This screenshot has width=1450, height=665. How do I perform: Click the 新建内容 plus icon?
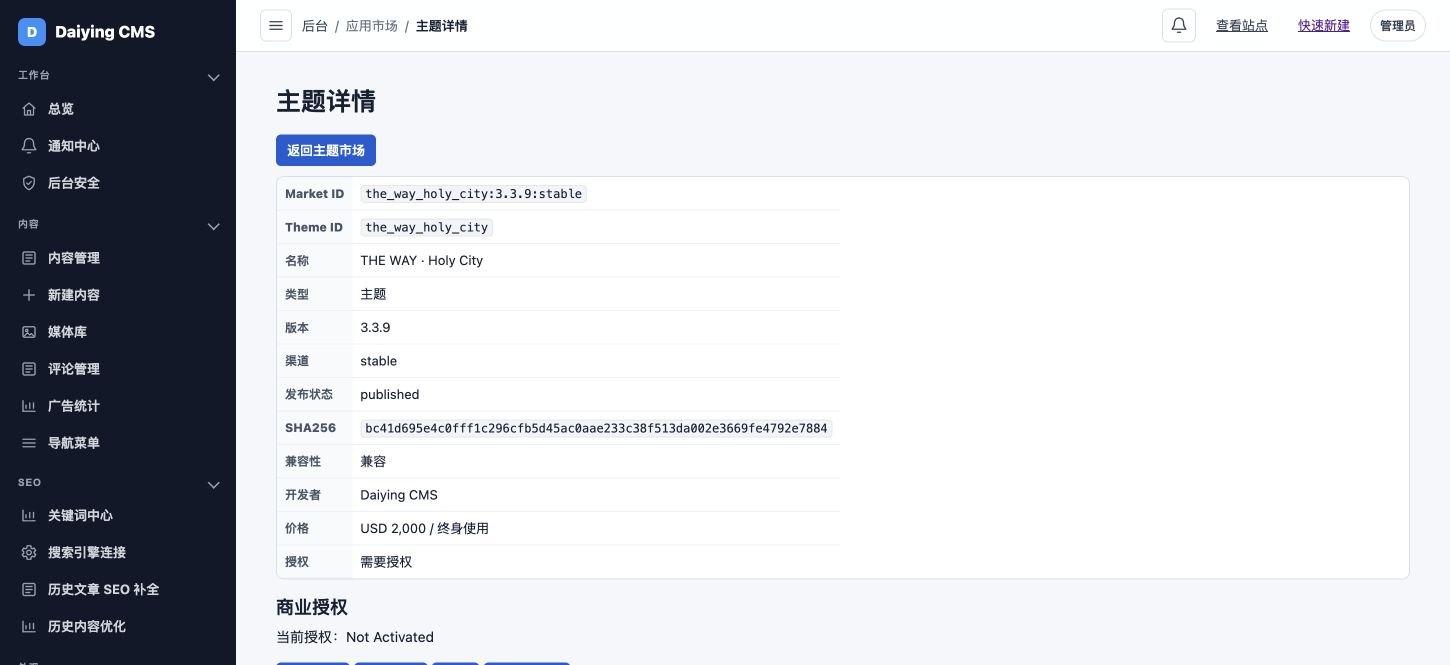tap(29, 295)
